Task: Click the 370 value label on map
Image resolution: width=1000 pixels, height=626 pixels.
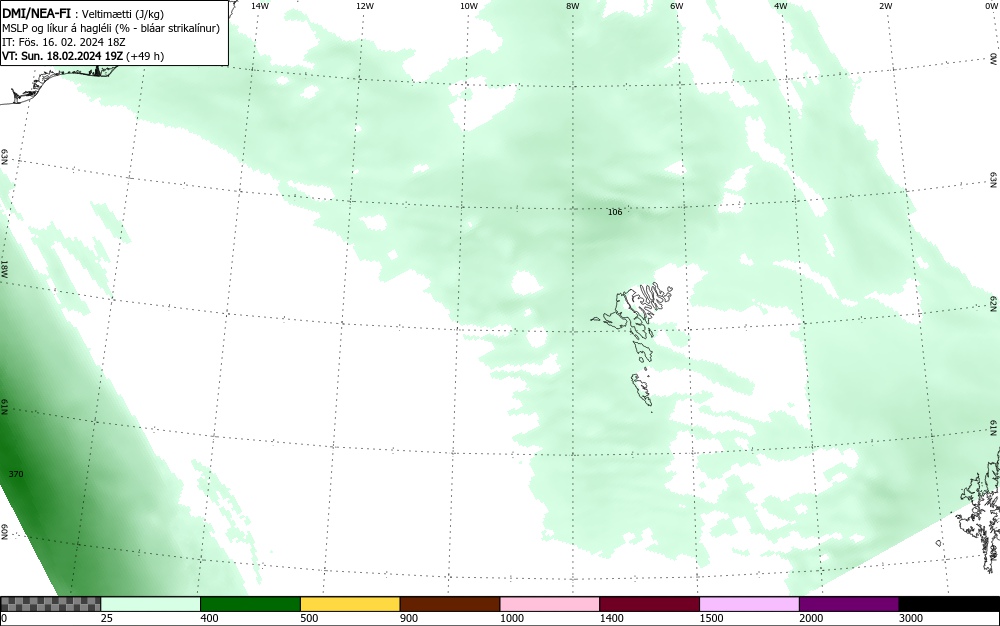Action: [x=16, y=474]
